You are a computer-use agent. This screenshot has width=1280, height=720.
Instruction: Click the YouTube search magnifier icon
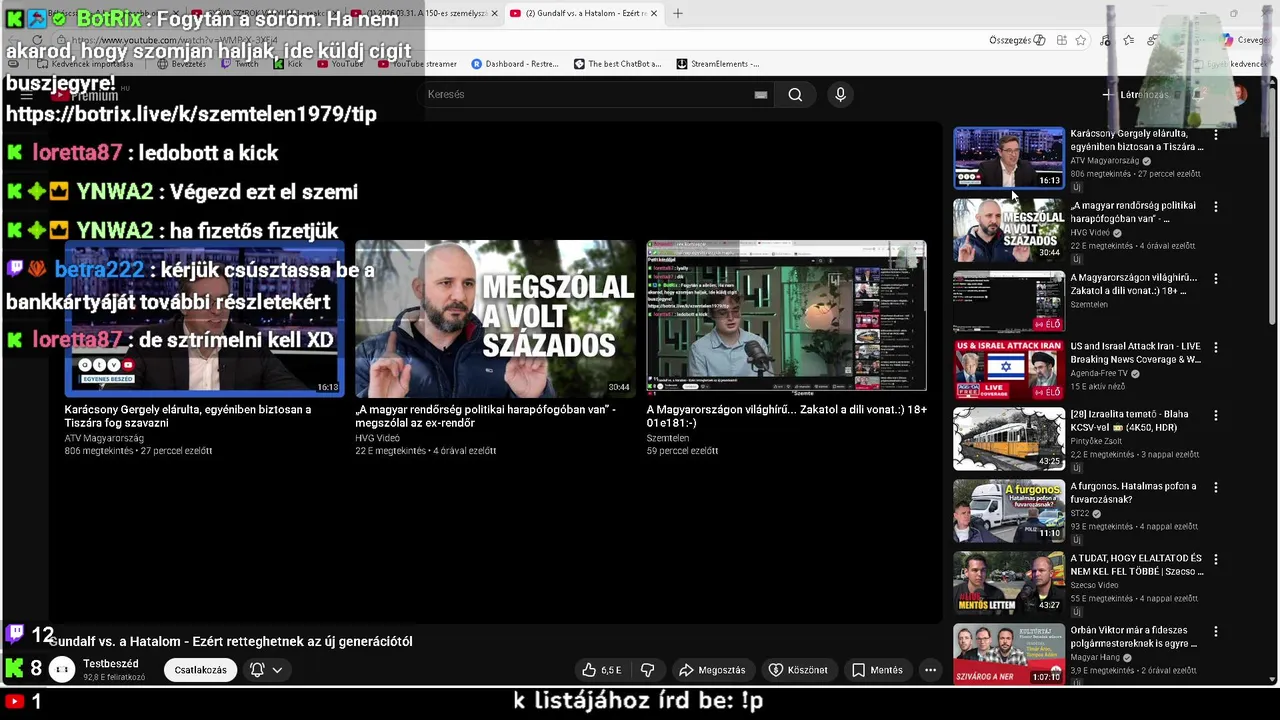(795, 94)
